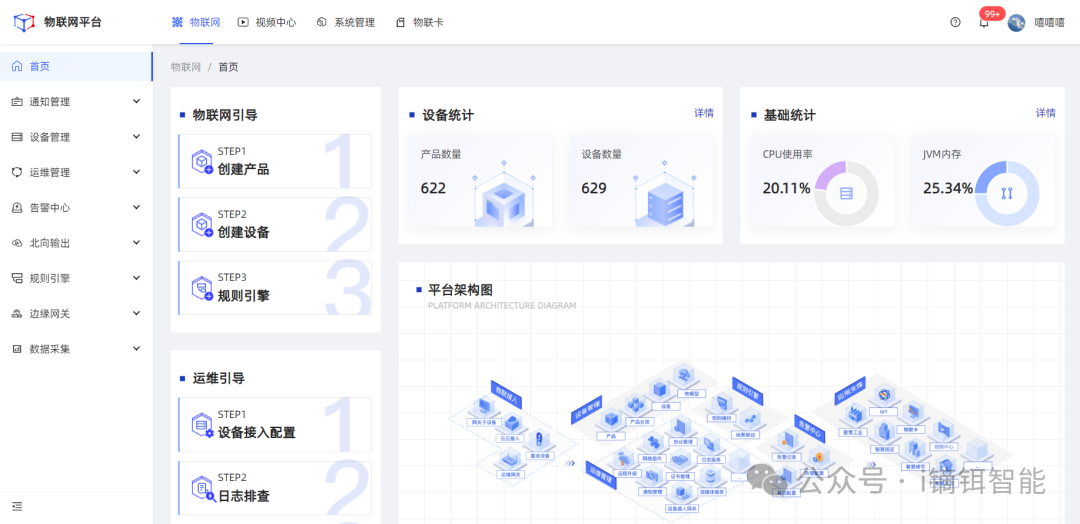Collapse sidebar using bottom-left menu icon
This screenshot has width=1080, height=524.
tap(17, 506)
